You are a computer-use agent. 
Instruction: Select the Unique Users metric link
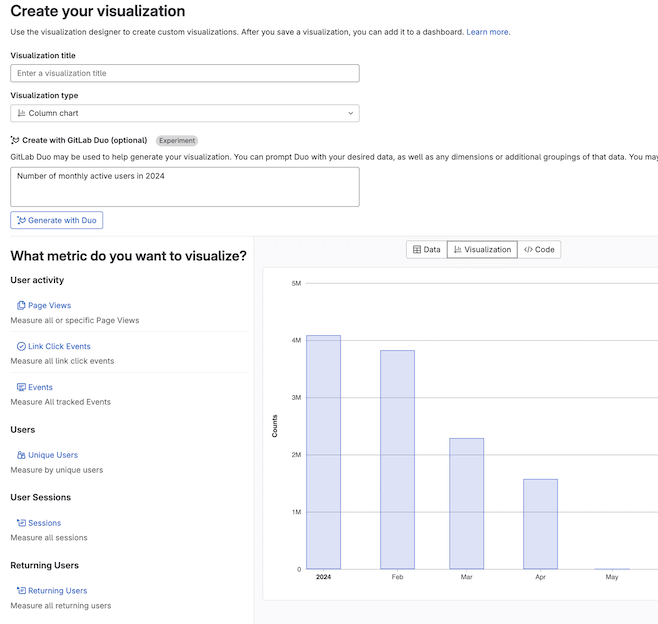[x=53, y=455]
